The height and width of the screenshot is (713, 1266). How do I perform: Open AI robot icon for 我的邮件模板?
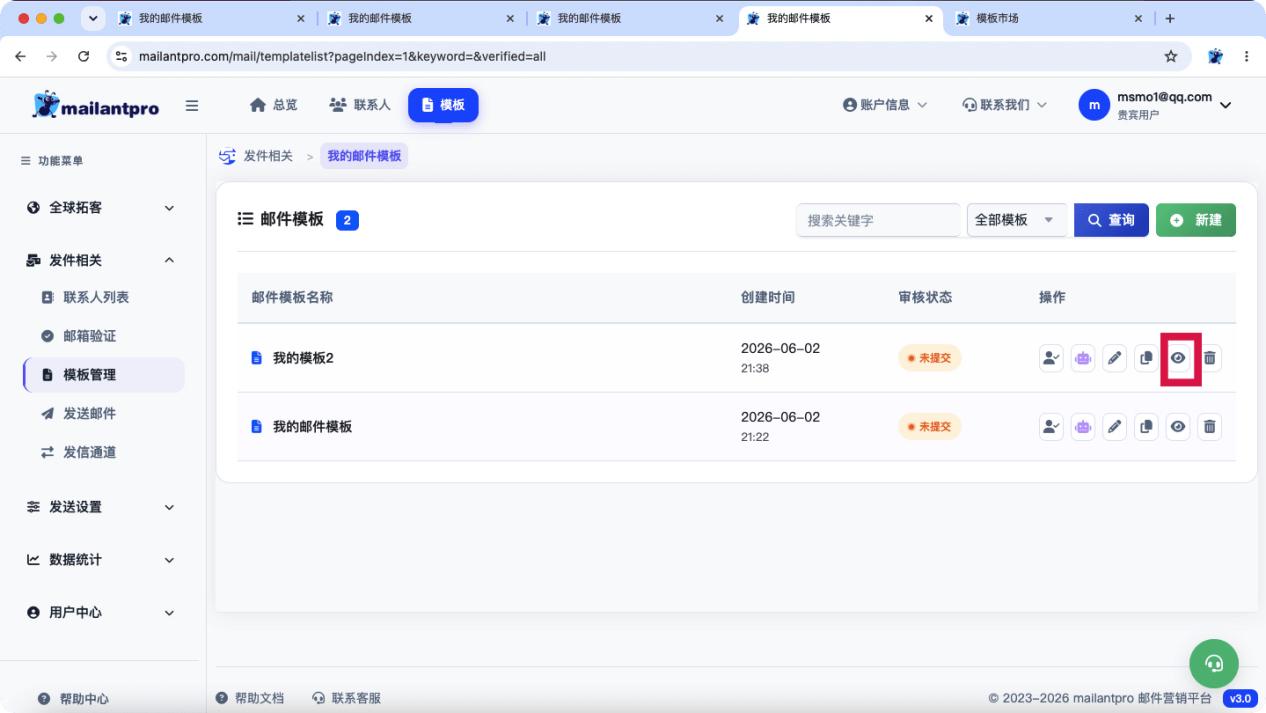click(x=1083, y=427)
